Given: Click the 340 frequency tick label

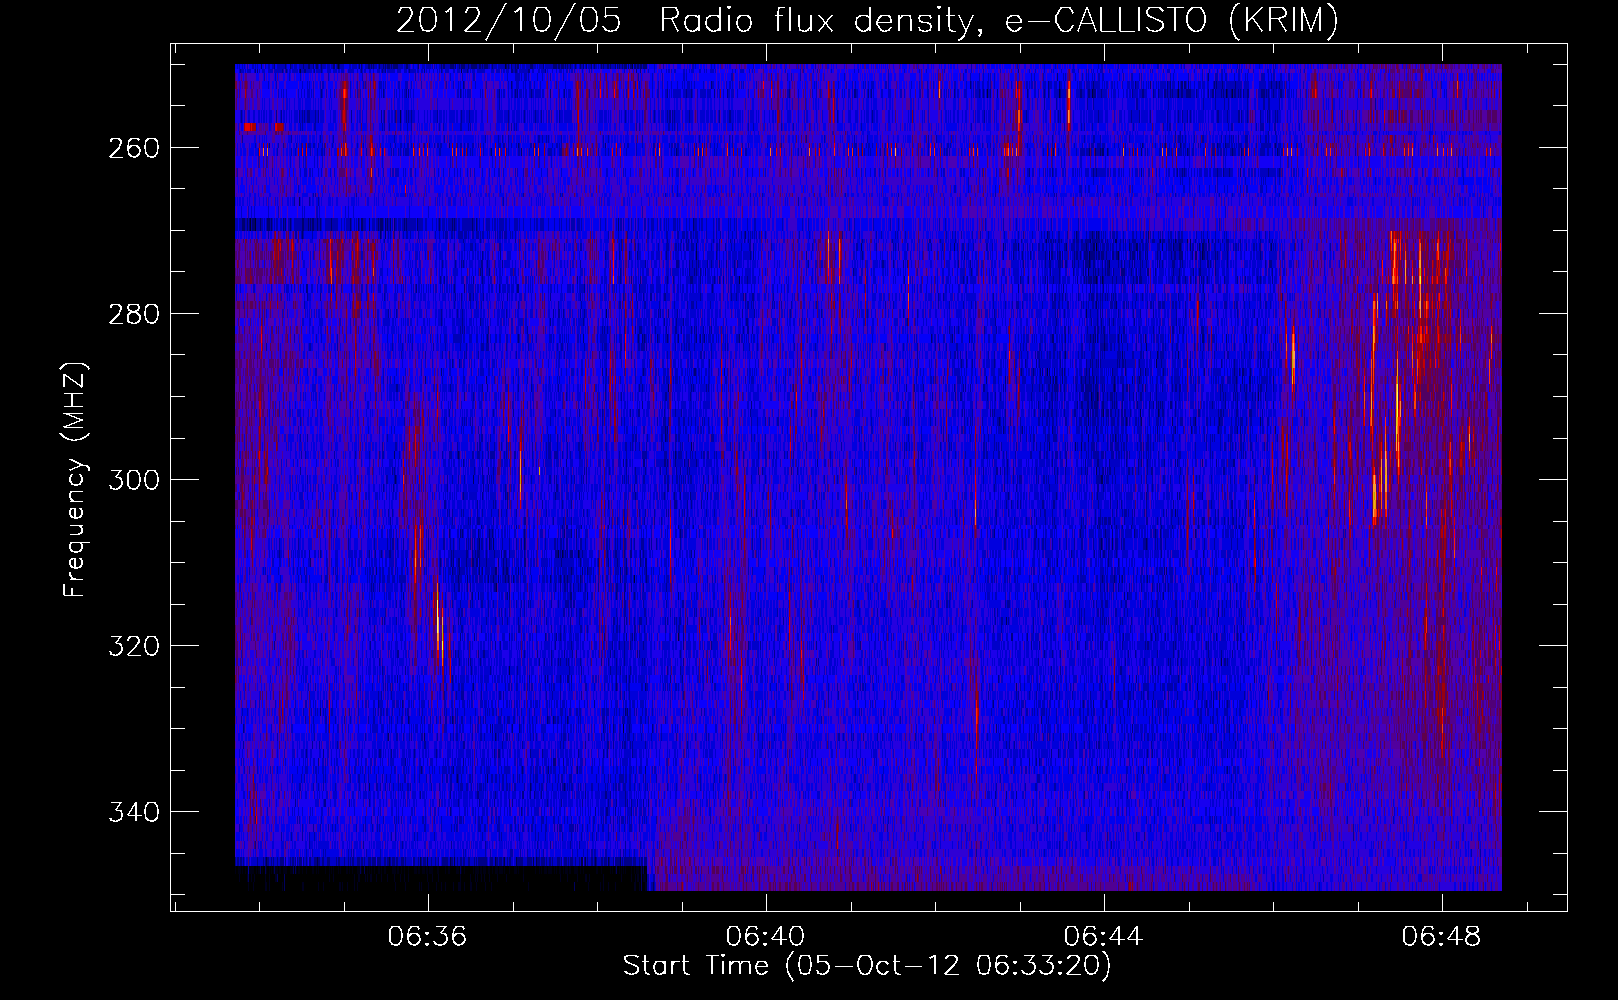Looking at the screenshot, I should [133, 812].
